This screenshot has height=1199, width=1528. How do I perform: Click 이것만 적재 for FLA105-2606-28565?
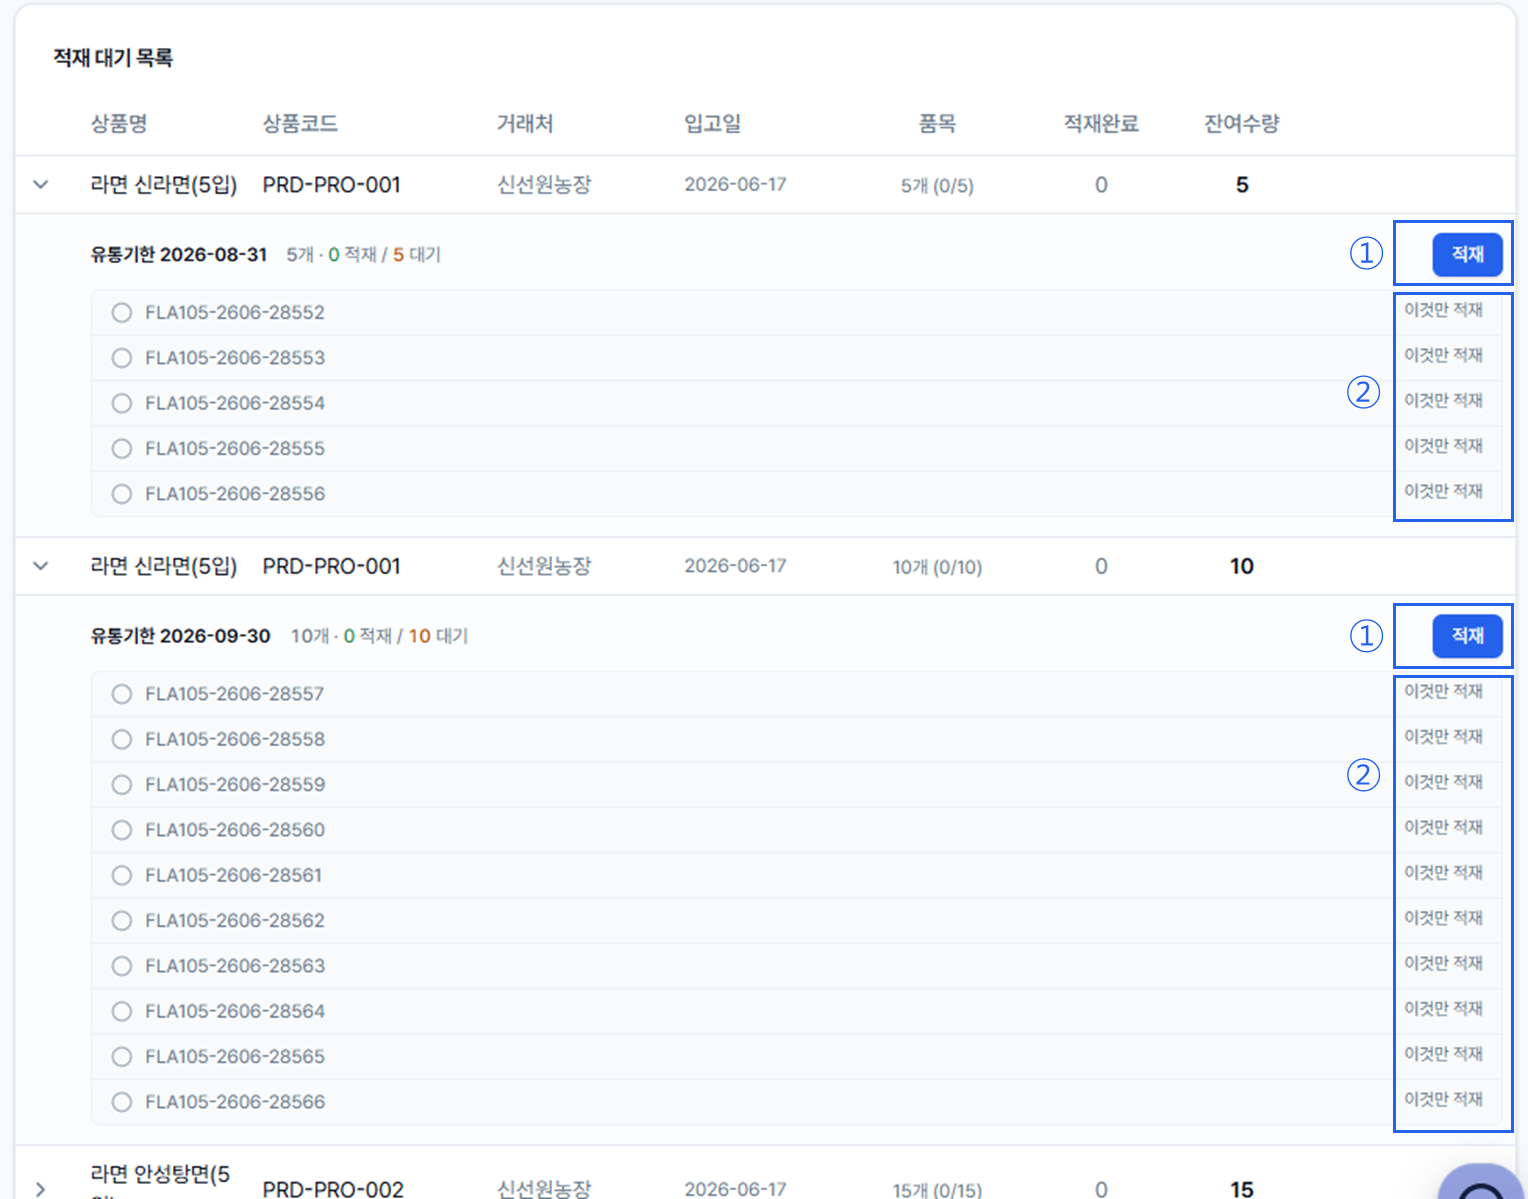coord(1443,1053)
